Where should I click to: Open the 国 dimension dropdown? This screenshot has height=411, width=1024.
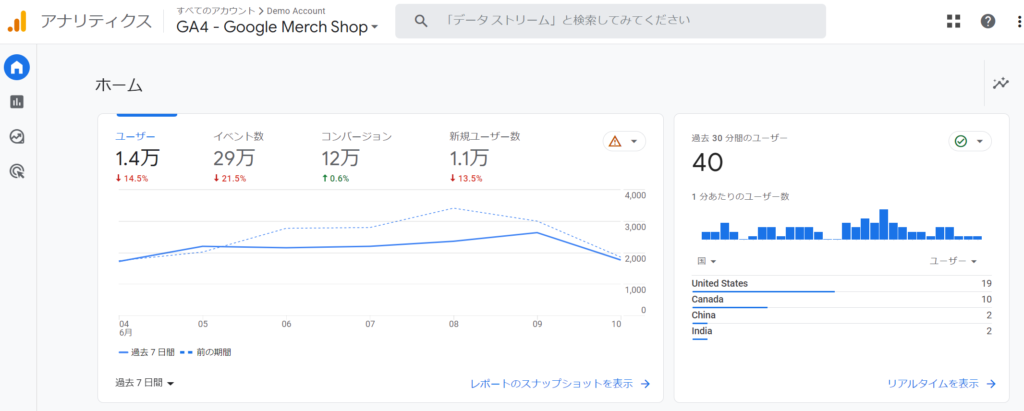pos(707,261)
